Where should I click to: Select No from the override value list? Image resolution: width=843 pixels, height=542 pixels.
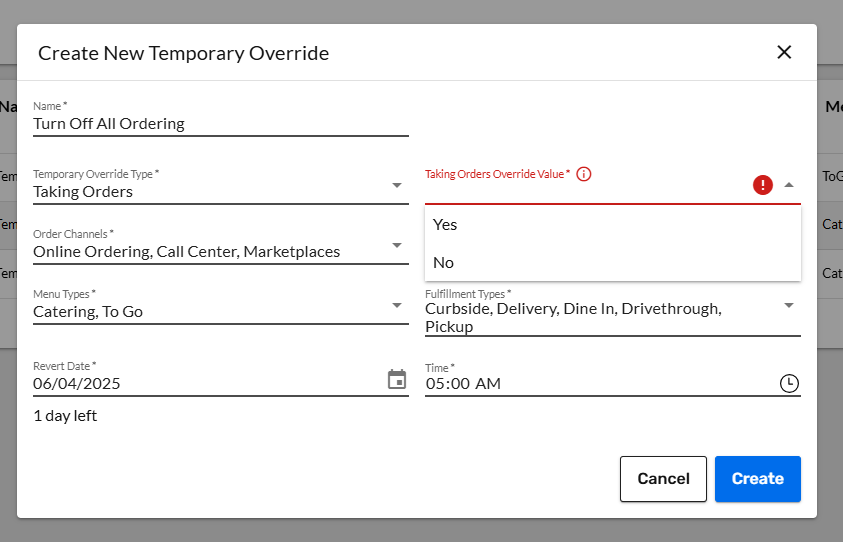click(613, 262)
